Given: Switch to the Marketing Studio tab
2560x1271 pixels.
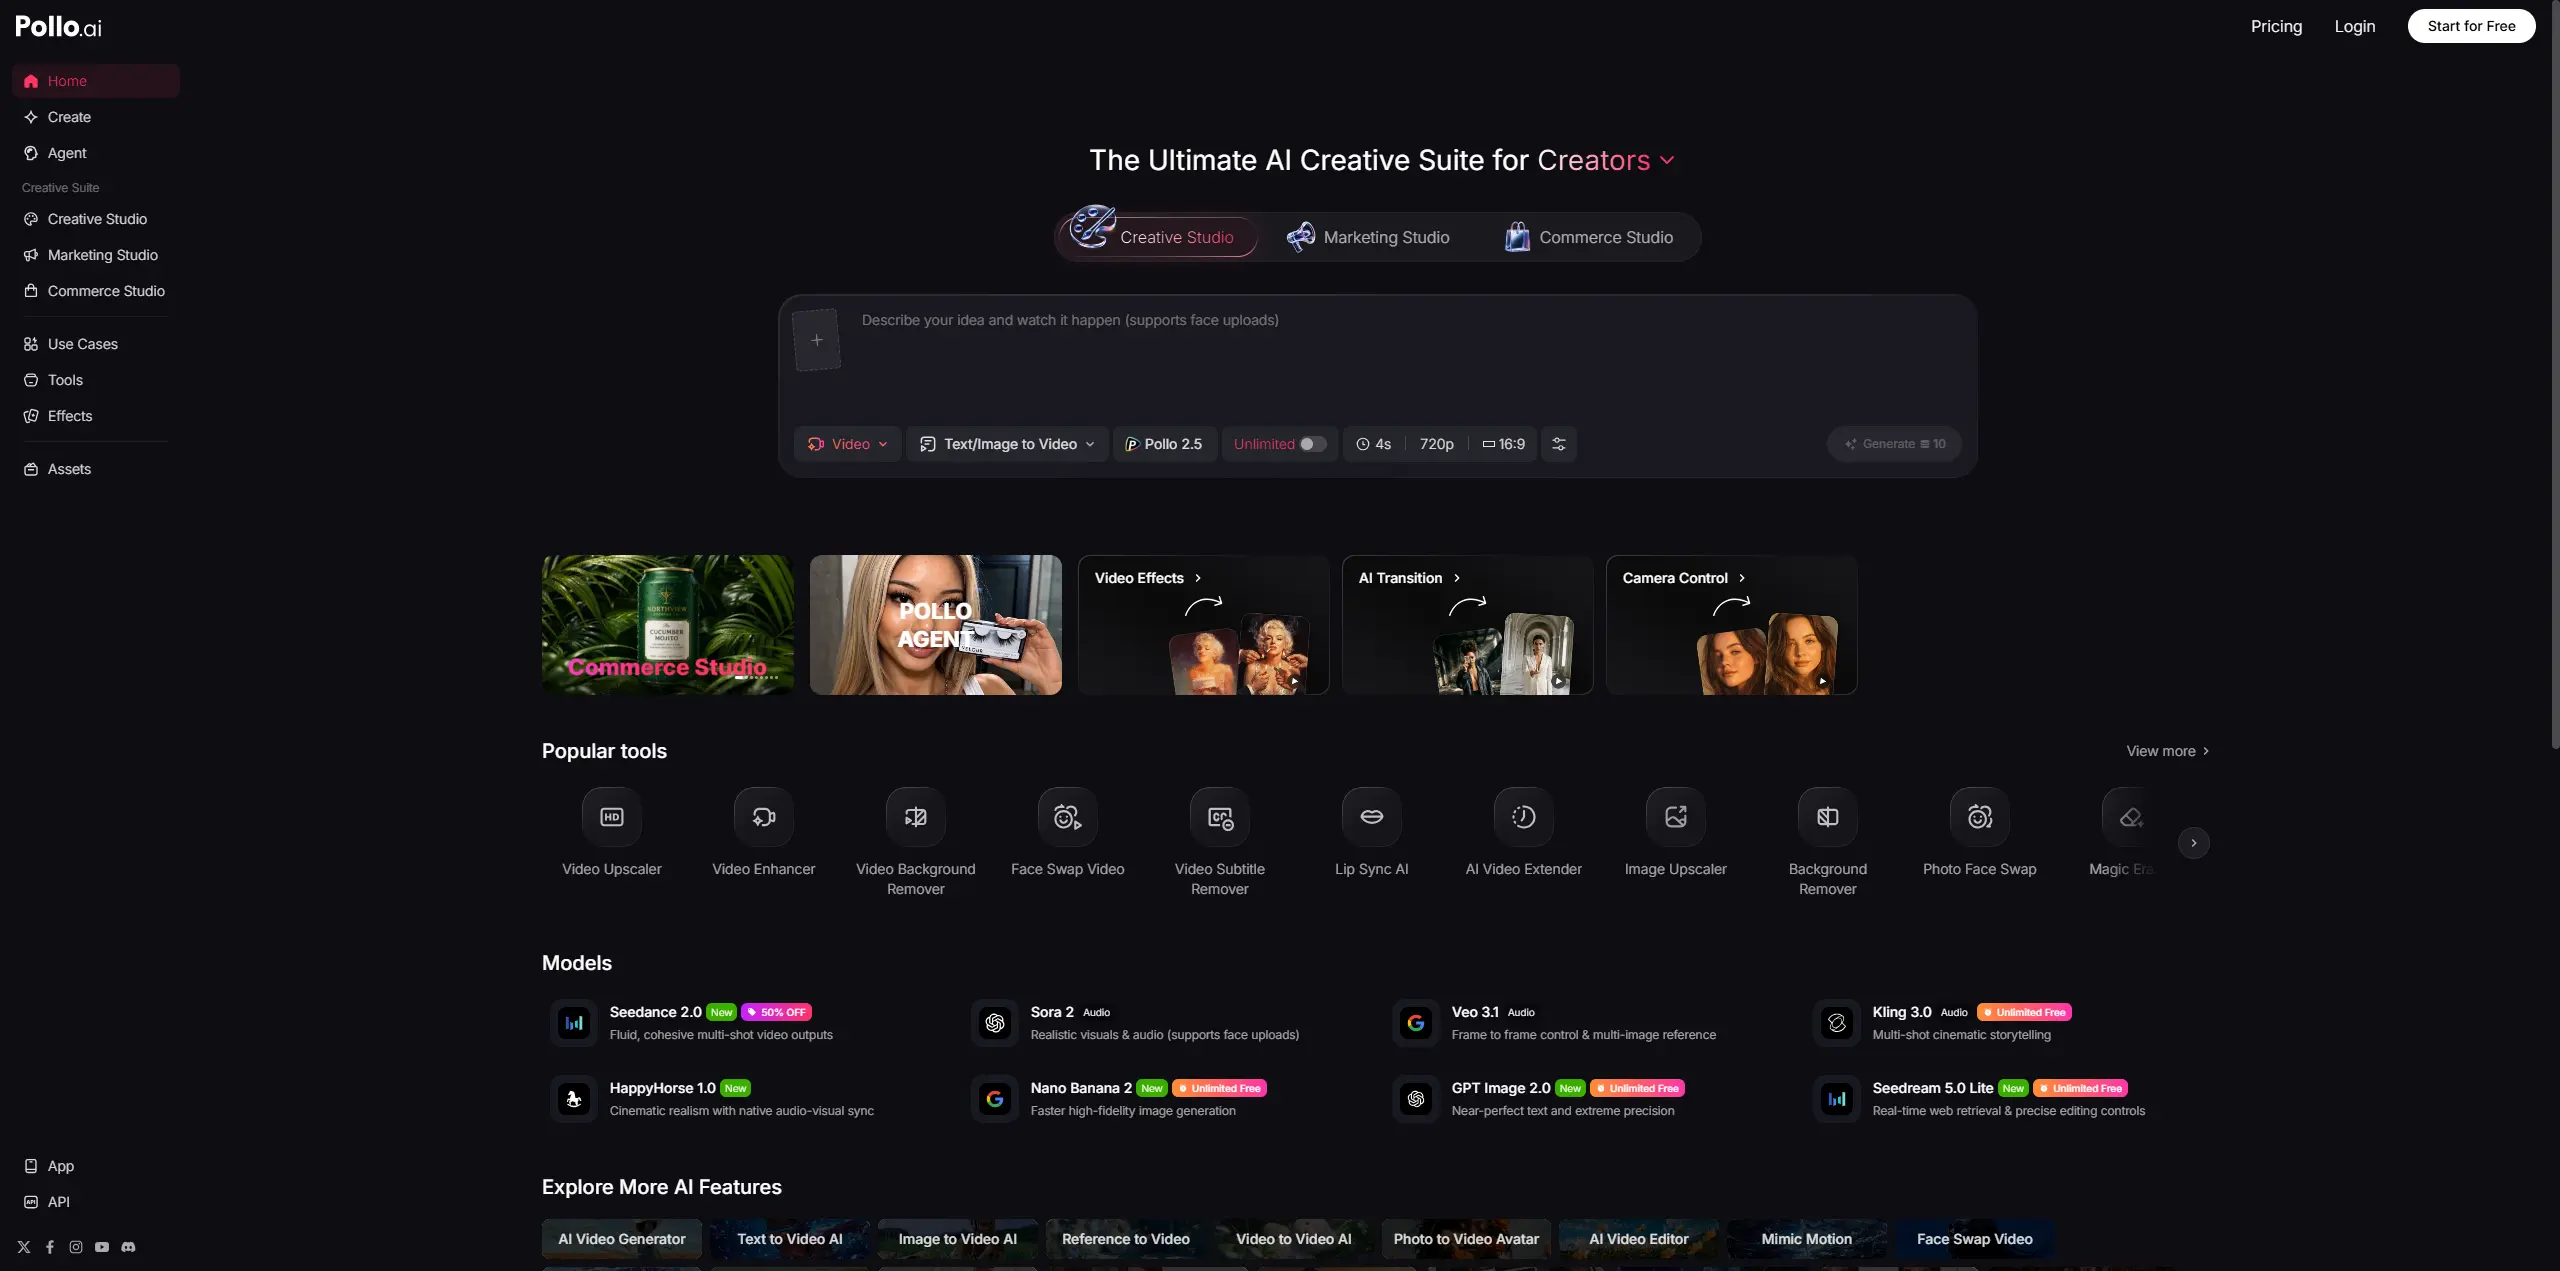Looking at the screenshot, I should point(1368,237).
